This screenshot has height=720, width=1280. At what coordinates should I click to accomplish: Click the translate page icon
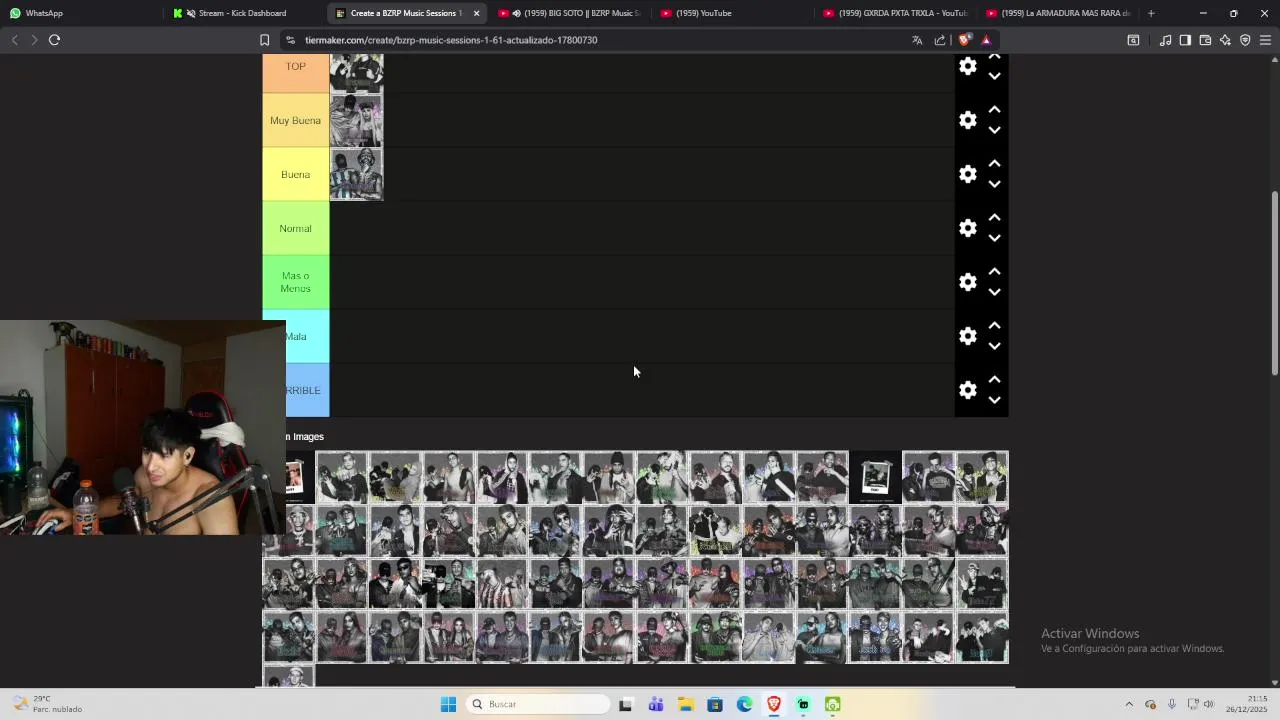(x=917, y=40)
